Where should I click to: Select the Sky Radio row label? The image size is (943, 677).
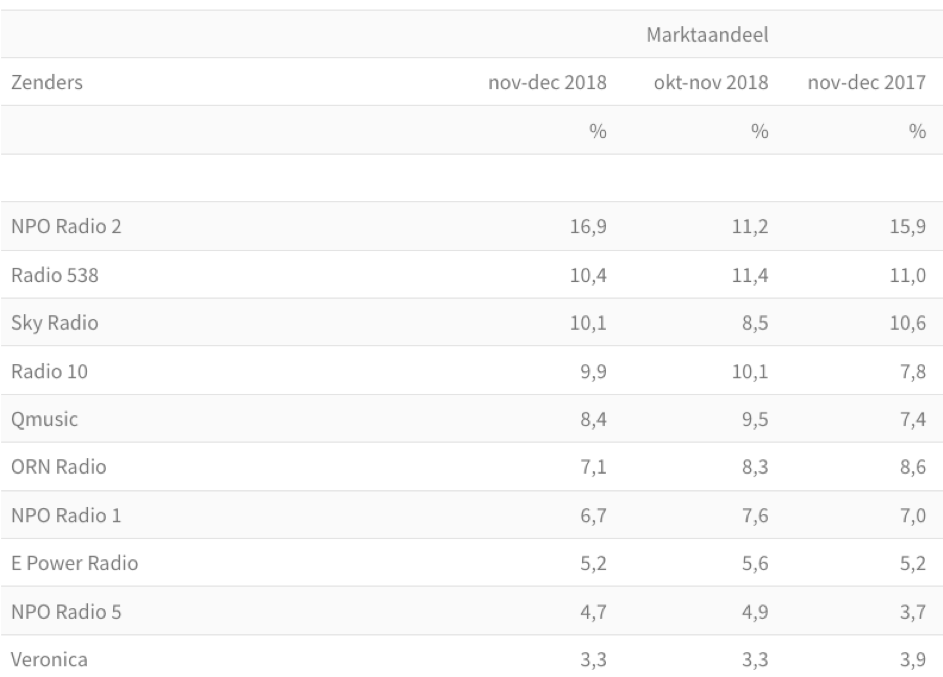[x=55, y=322]
